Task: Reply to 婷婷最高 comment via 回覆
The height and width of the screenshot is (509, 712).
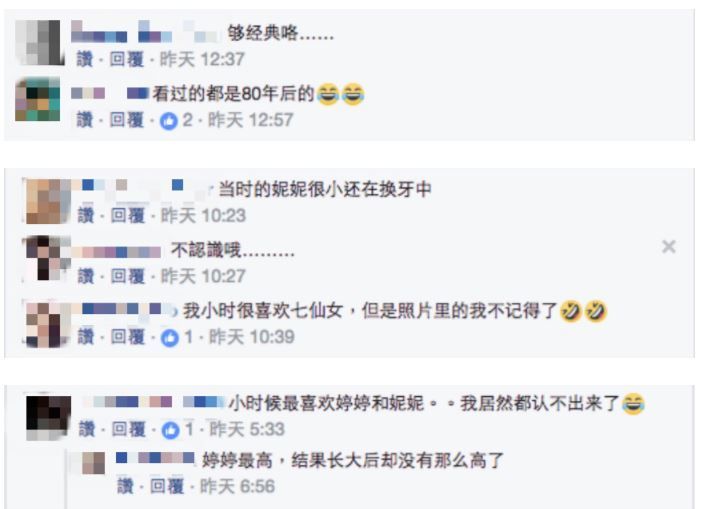Action: pyautogui.click(x=167, y=486)
